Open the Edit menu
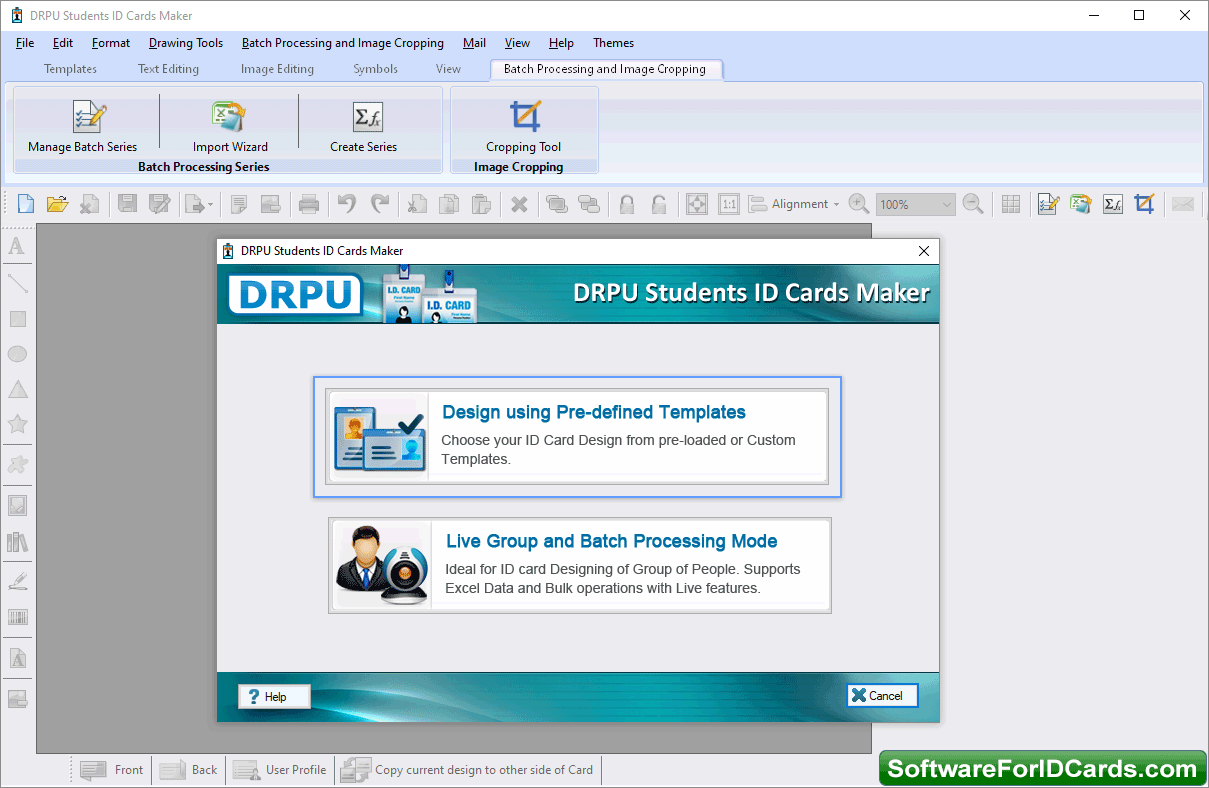Screen dimensions: 1209x788 (x=63, y=43)
